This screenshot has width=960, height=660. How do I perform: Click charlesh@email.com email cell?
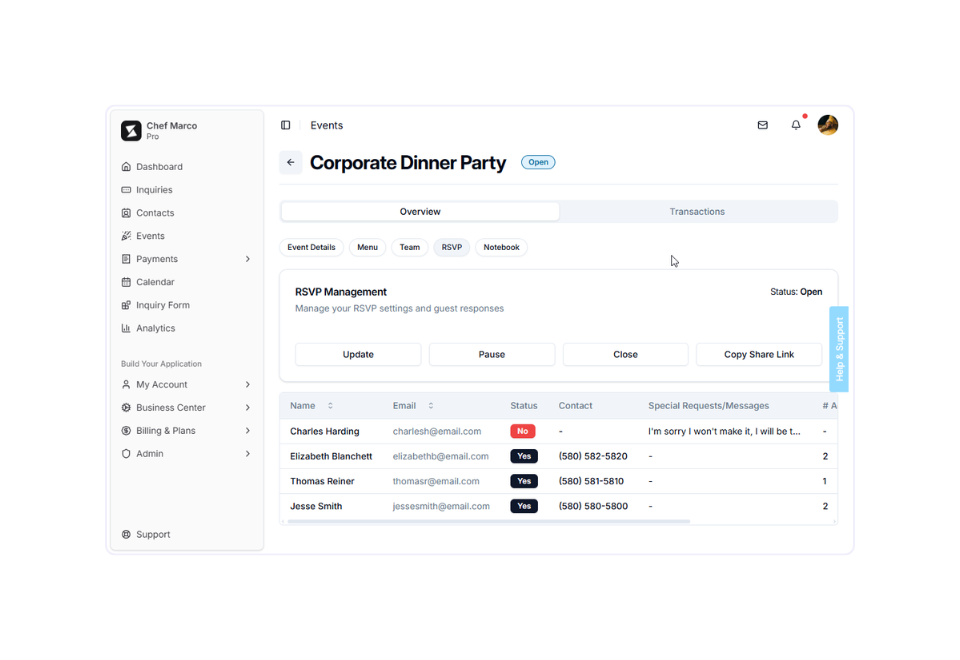pos(437,432)
